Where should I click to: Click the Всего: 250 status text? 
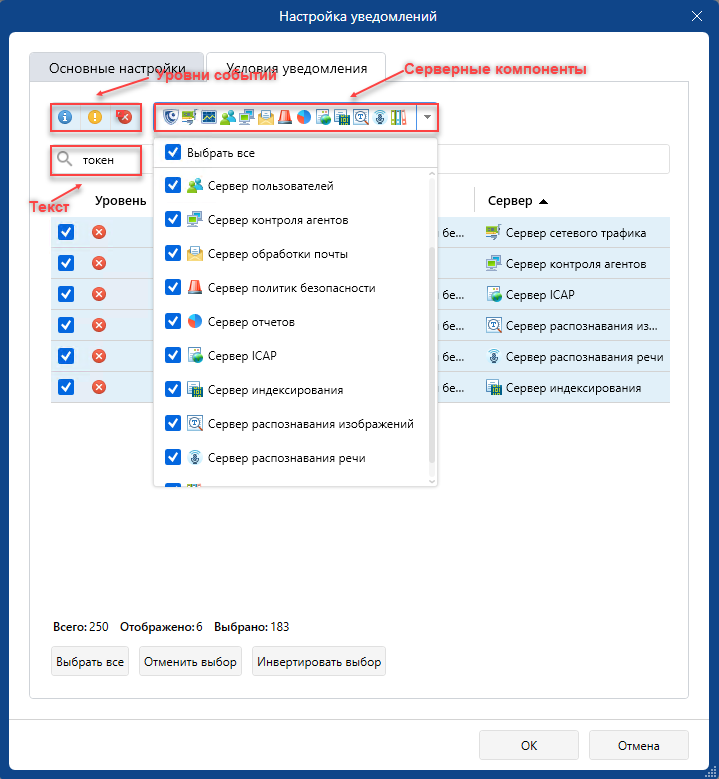80,626
